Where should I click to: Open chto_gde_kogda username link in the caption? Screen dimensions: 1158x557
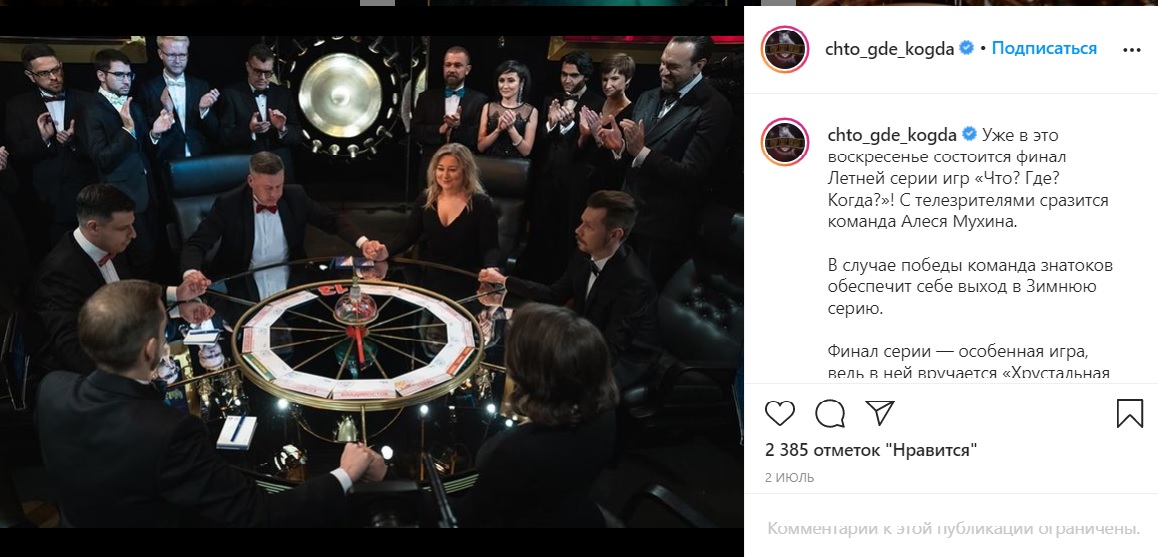pyautogui.click(x=890, y=134)
